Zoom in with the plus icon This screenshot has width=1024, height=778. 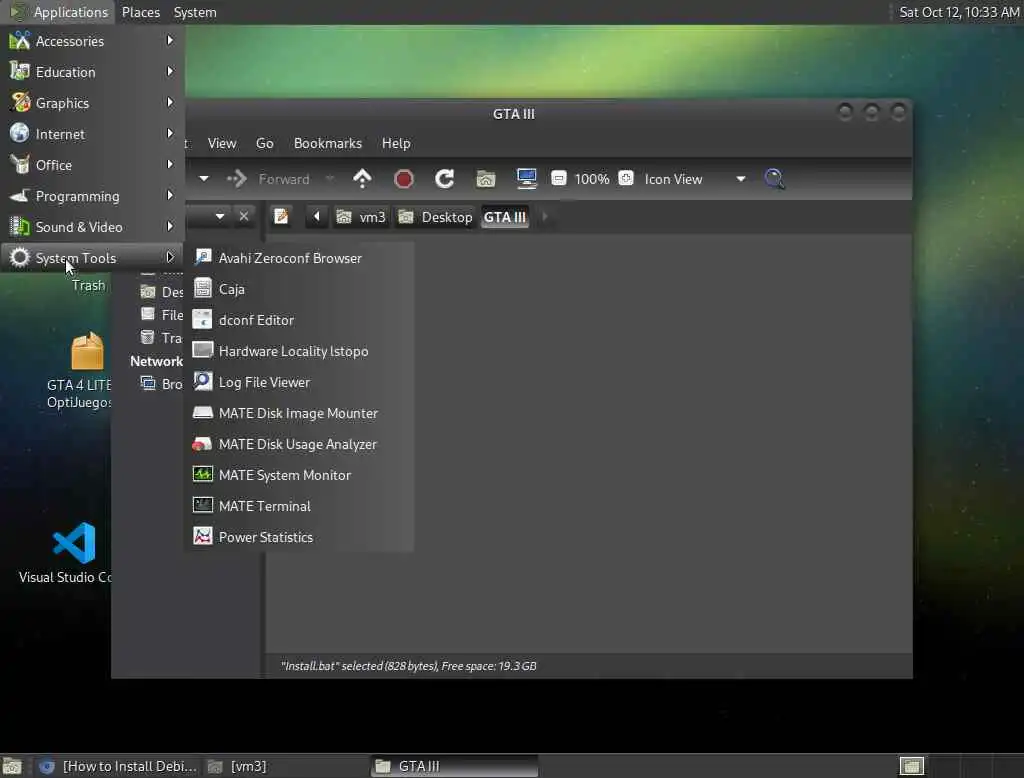(626, 178)
